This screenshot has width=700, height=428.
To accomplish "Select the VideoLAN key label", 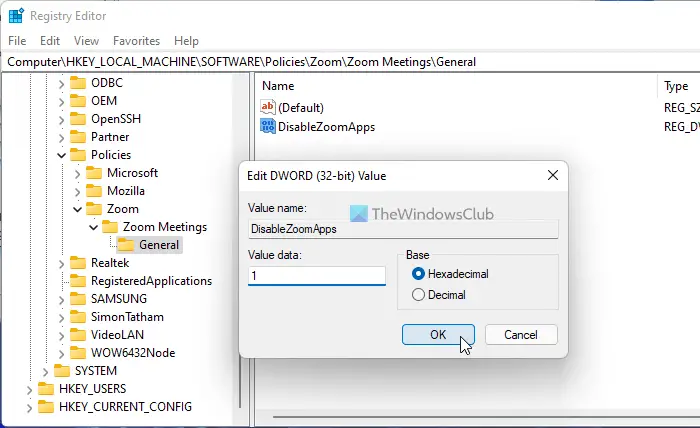I will pyautogui.click(x=117, y=335).
